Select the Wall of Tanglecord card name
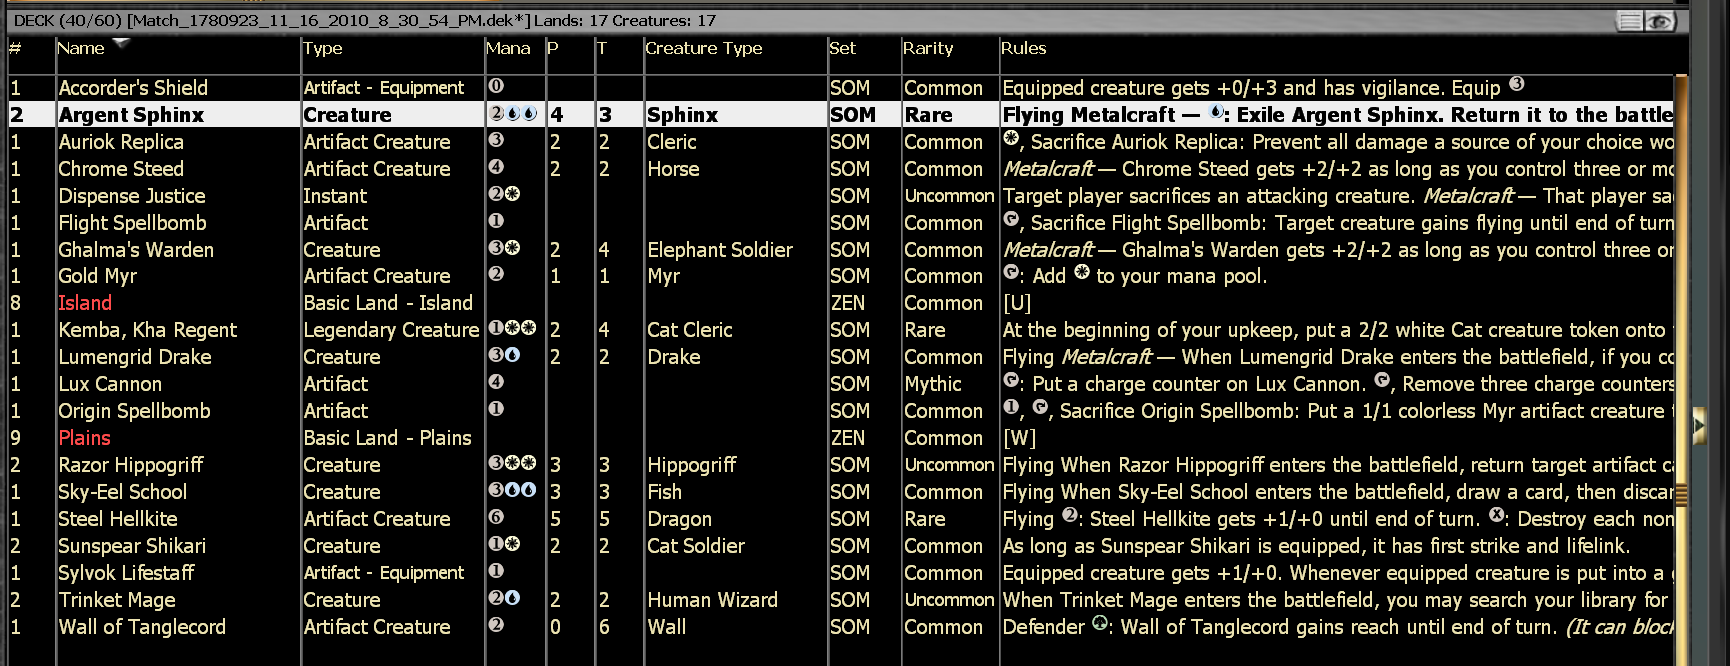1730x666 pixels. pos(142,627)
